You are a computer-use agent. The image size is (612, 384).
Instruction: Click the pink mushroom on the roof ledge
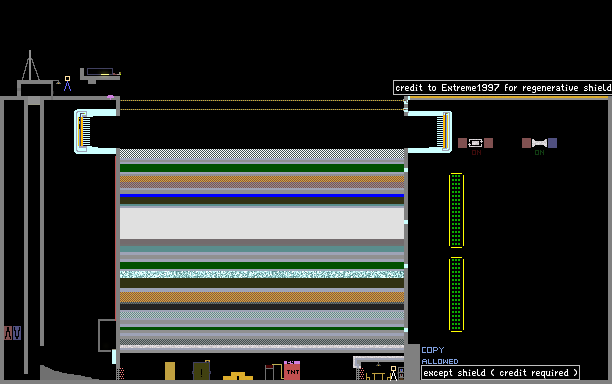pos(110,96)
